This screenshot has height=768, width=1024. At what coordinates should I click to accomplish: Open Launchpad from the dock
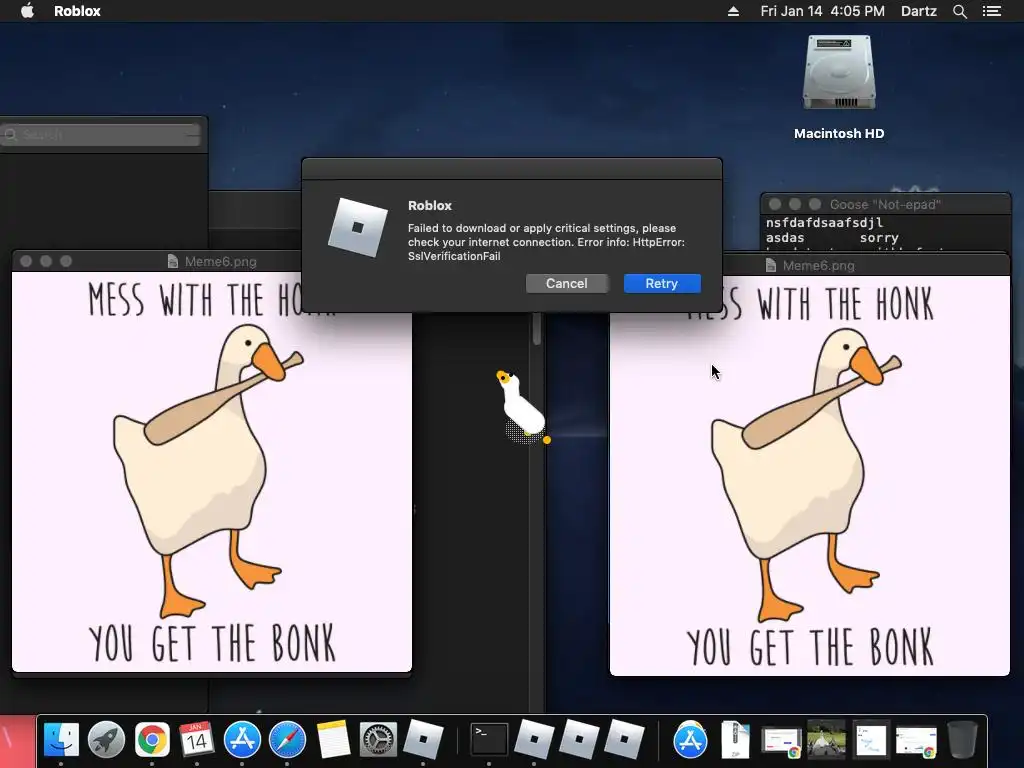click(106, 740)
